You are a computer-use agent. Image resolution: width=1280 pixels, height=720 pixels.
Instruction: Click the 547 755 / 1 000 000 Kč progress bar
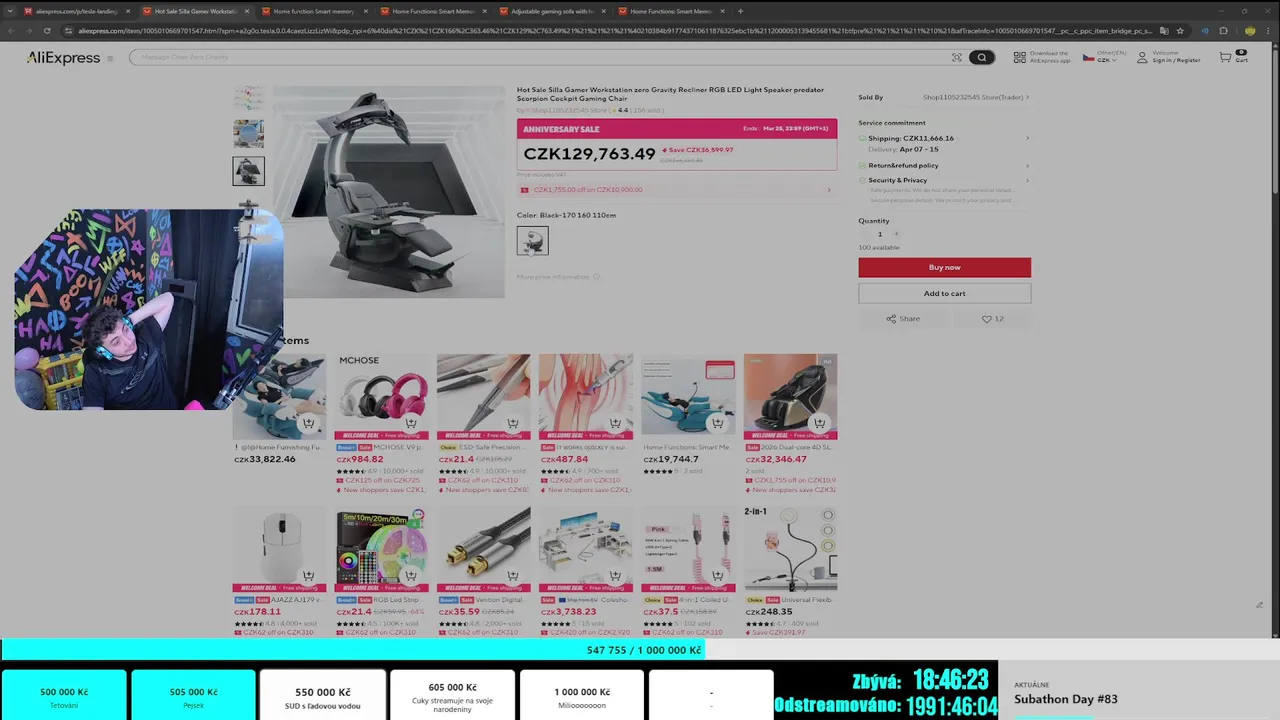640,650
